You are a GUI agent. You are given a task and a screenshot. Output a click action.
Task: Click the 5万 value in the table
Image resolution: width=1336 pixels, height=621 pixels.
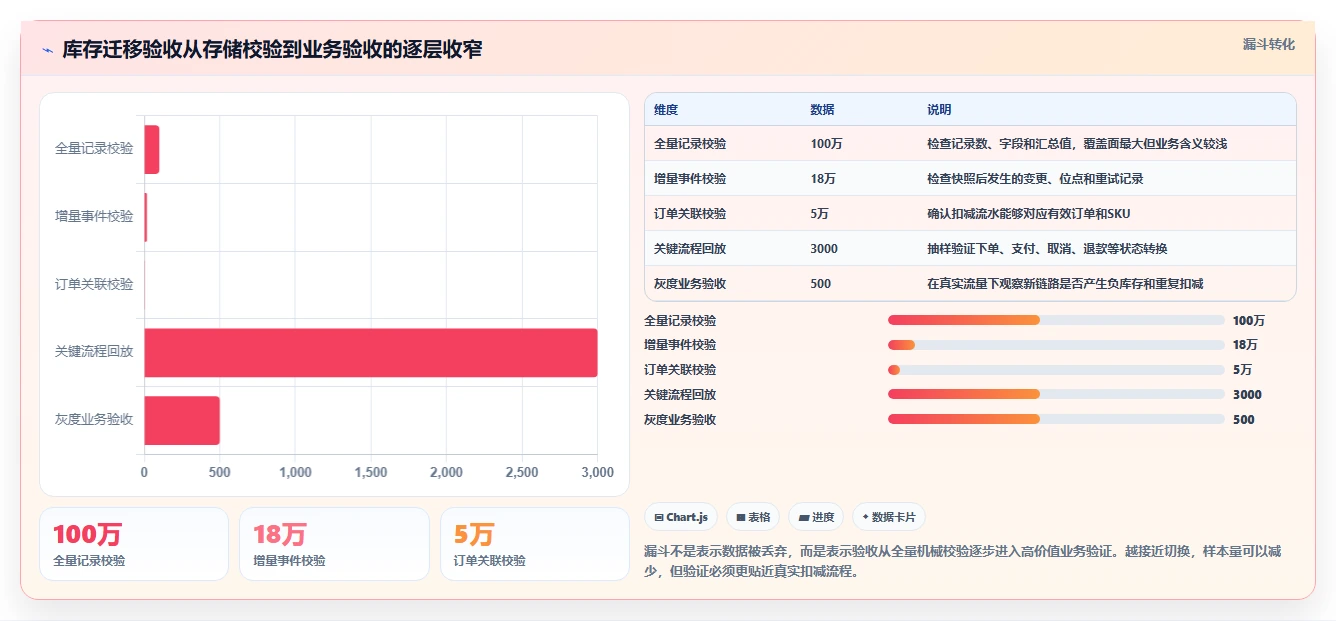820,214
